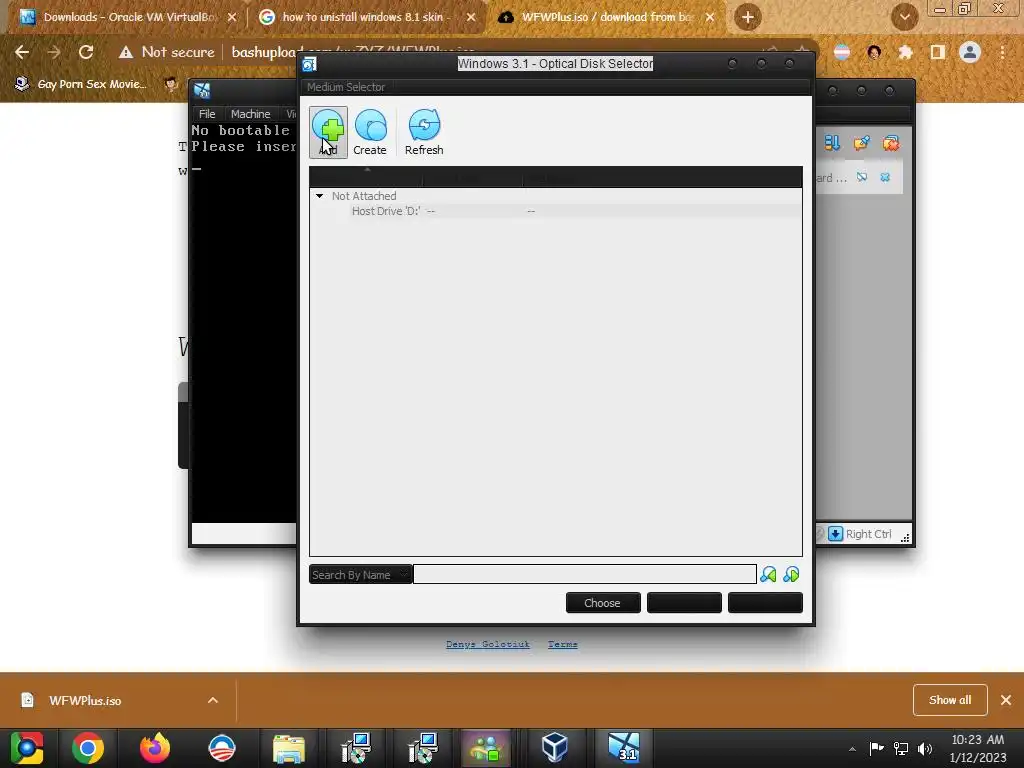Reload the current page
1024x768 pixels.
click(x=86, y=52)
